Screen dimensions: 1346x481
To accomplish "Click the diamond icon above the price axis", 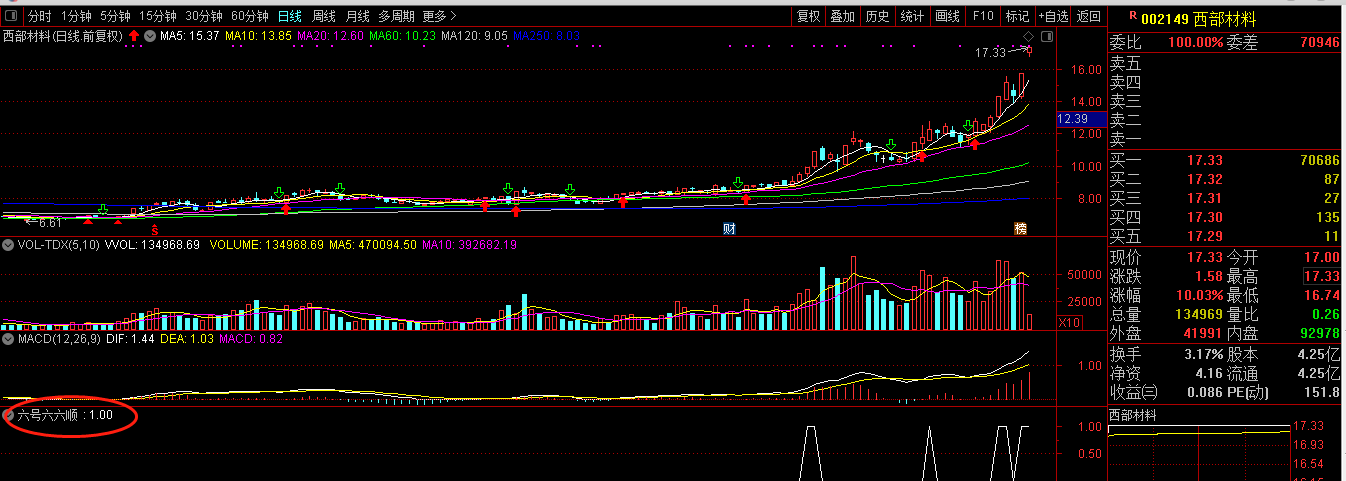I will [x=1027, y=37].
